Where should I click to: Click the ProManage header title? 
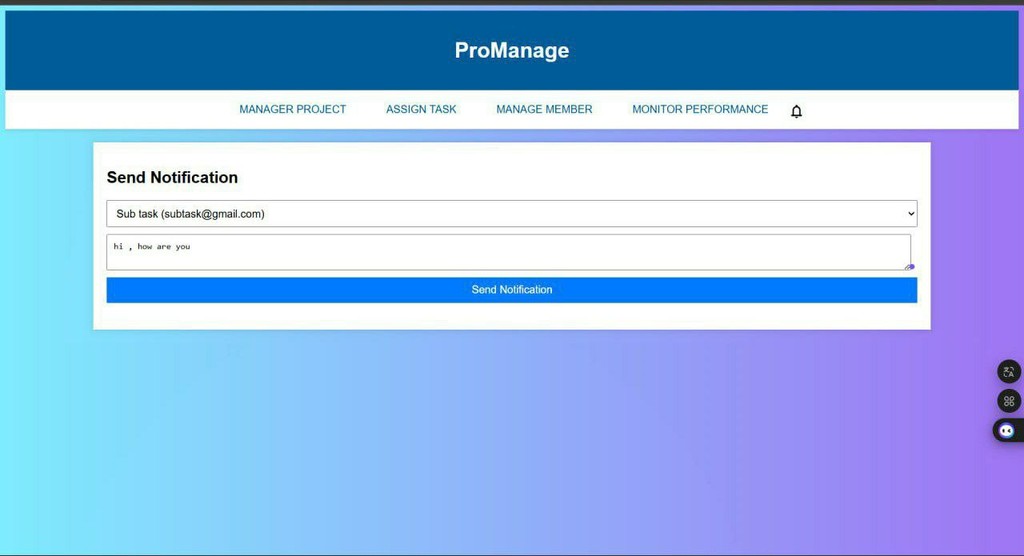(512, 50)
